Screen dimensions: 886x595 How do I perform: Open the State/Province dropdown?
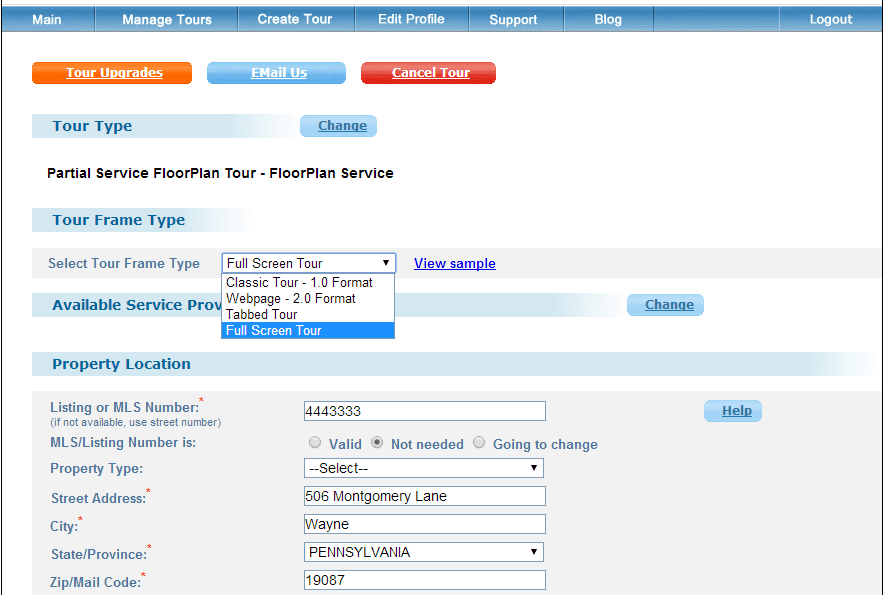click(423, 552)
